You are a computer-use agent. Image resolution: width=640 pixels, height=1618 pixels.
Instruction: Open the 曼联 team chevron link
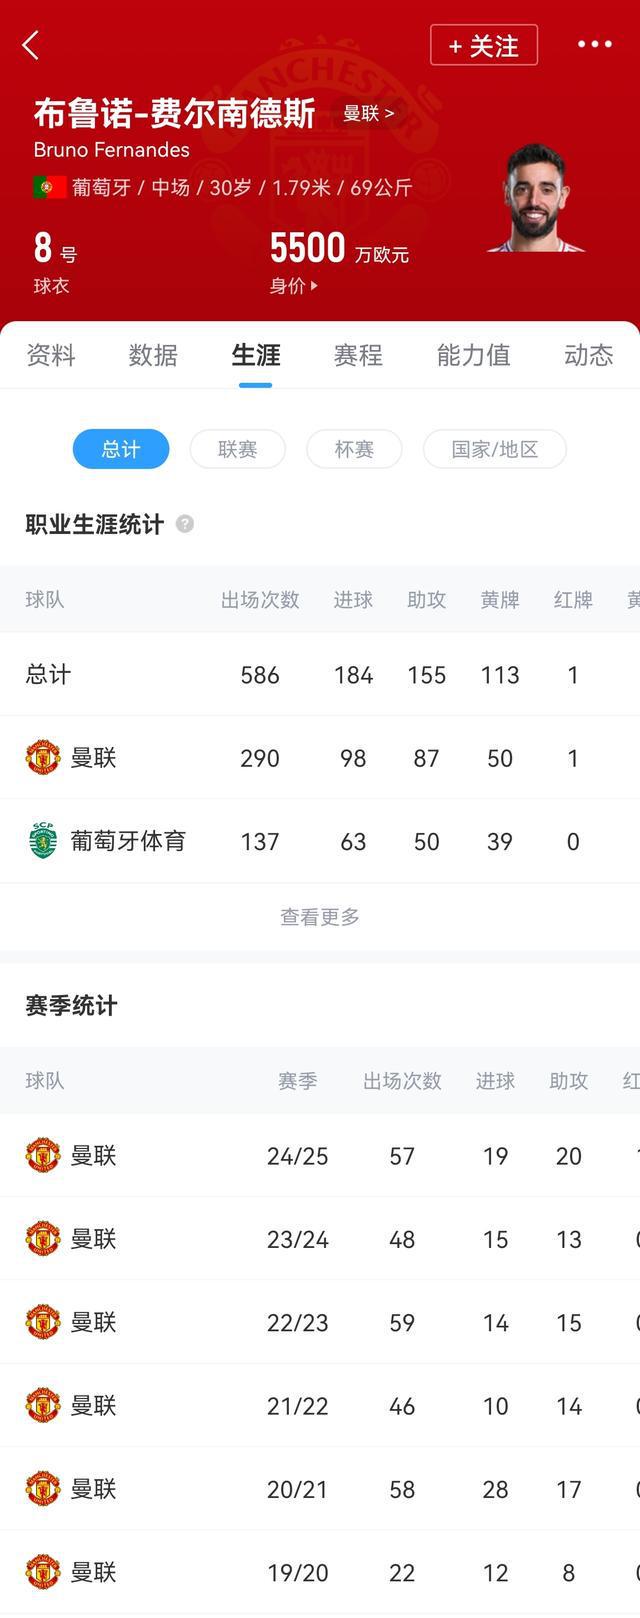coord(369,113)
